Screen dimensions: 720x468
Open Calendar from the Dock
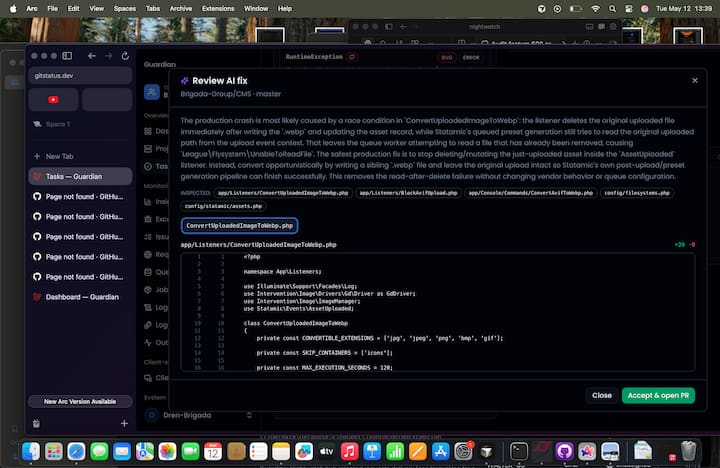coord(213,451)
